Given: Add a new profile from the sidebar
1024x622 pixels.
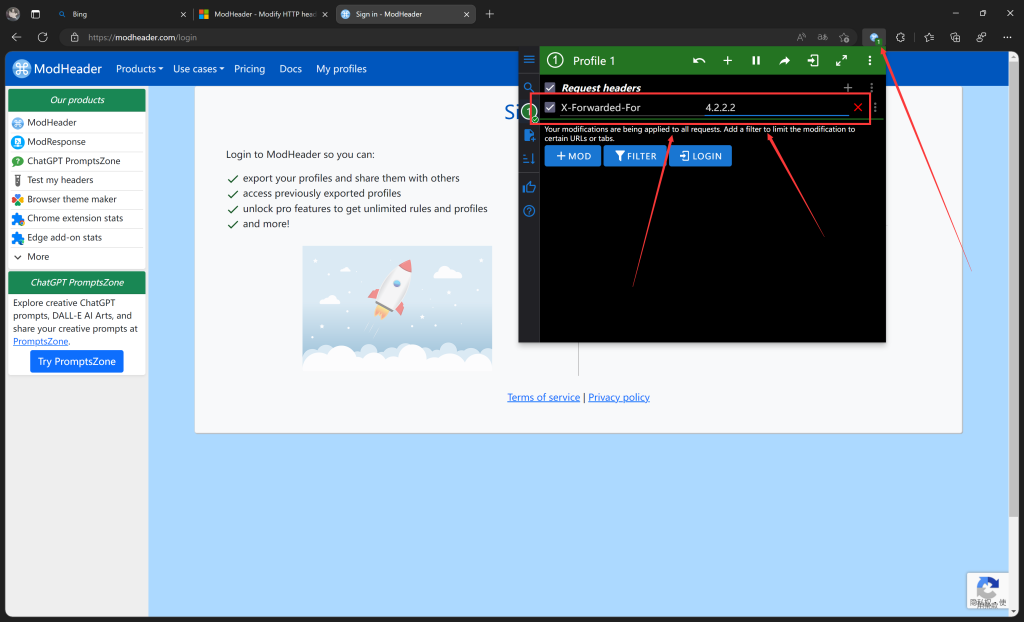Looking at the screenshot, I should coord(529,135).
